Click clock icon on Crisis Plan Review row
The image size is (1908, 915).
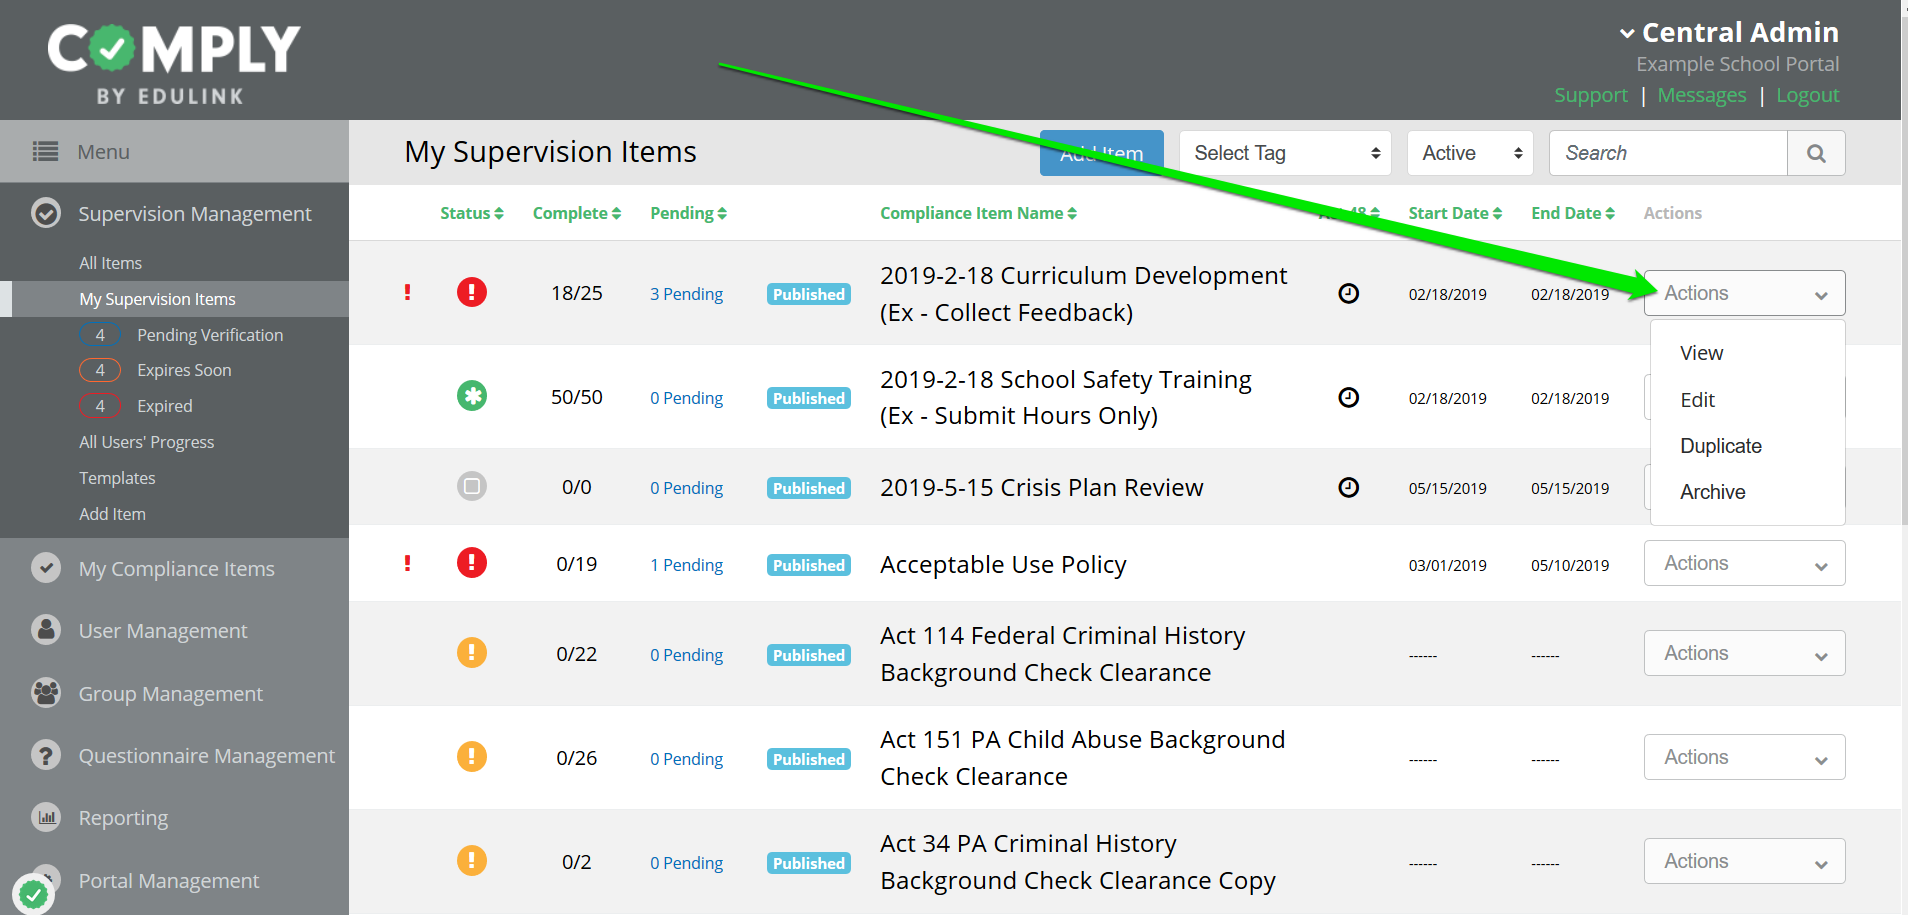pos(1349,487)
